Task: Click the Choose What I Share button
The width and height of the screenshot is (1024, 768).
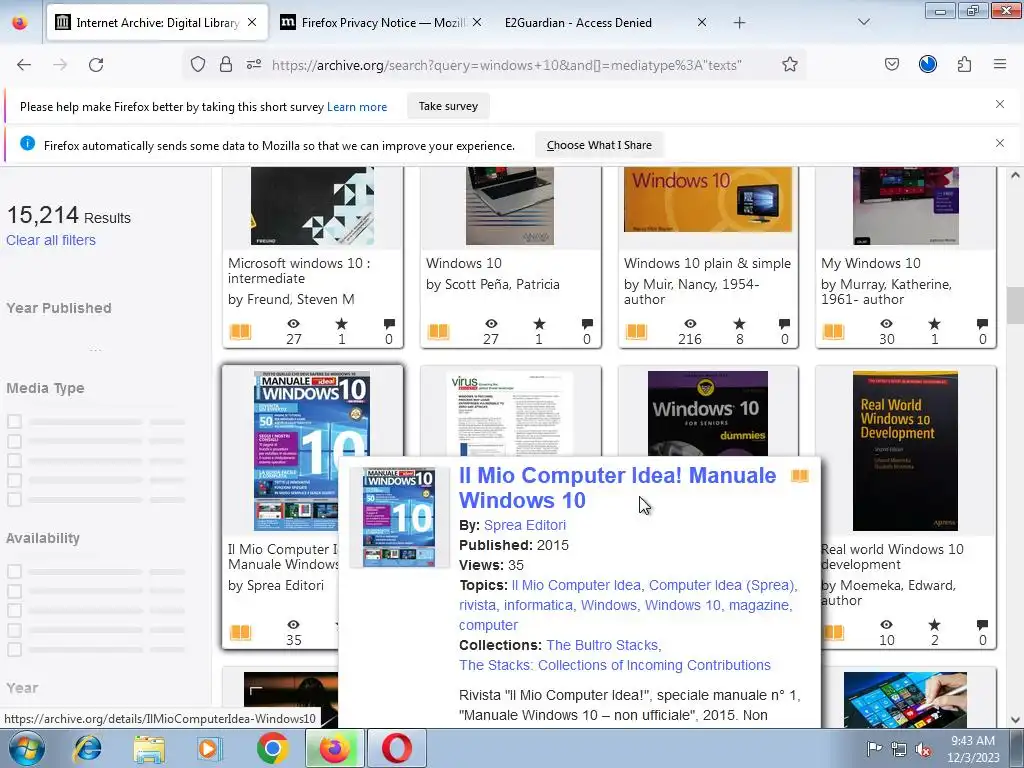Action: pos(599,145)
